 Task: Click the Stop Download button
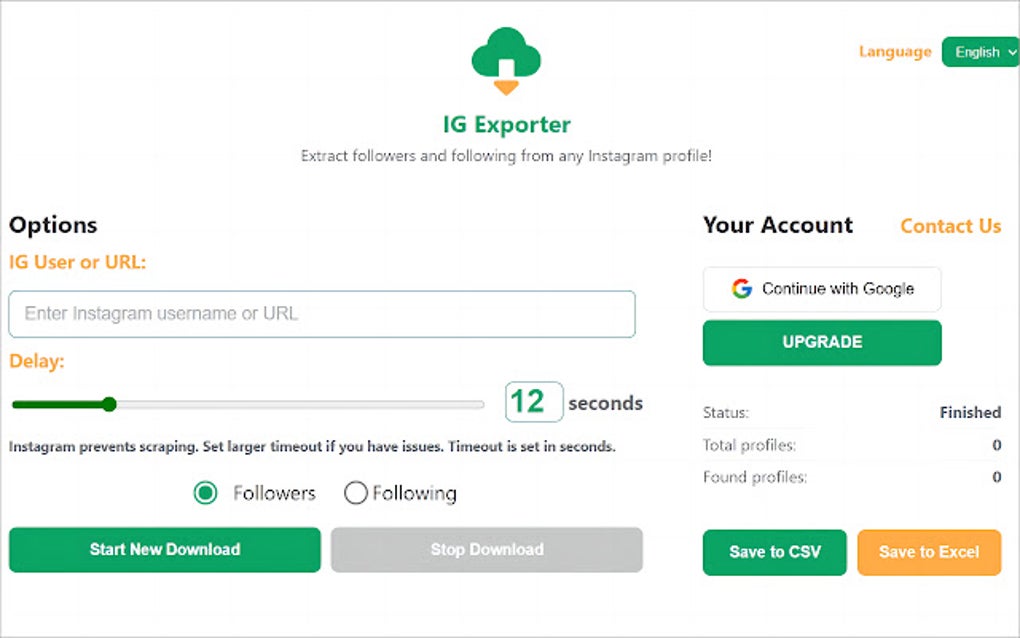tap(486, 549)
